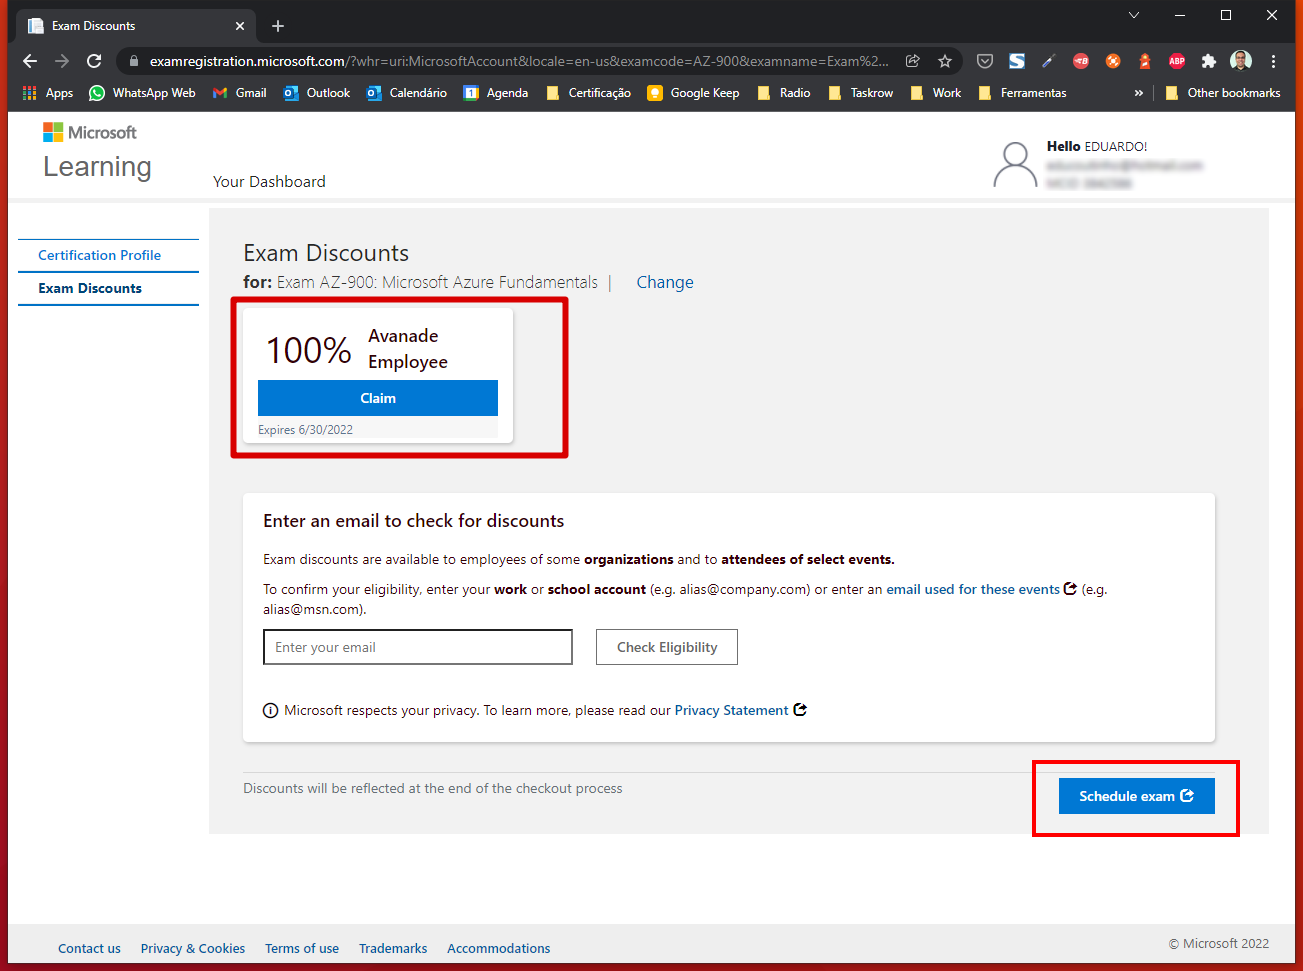Image resolution: width=1303 pixels, height=971 pixels.
Task: Select Exam Discounts in sidebar
Action: coord(90,288)
